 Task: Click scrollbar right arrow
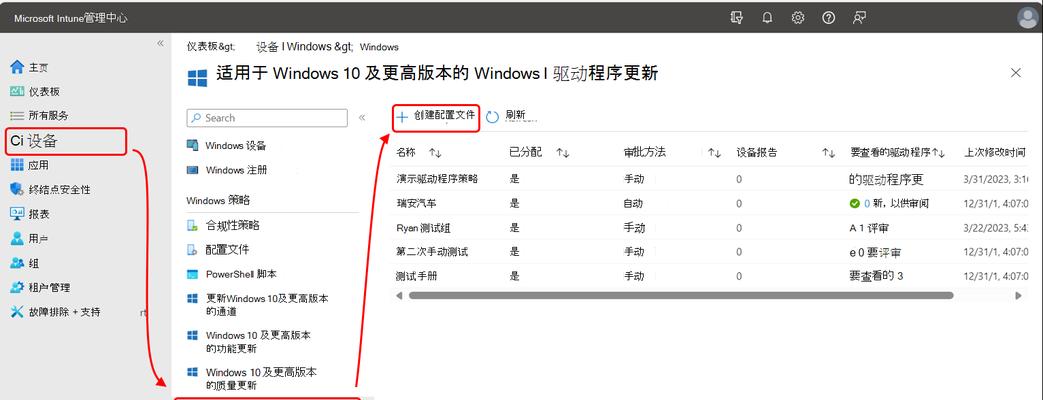(x=1018, y=296)
